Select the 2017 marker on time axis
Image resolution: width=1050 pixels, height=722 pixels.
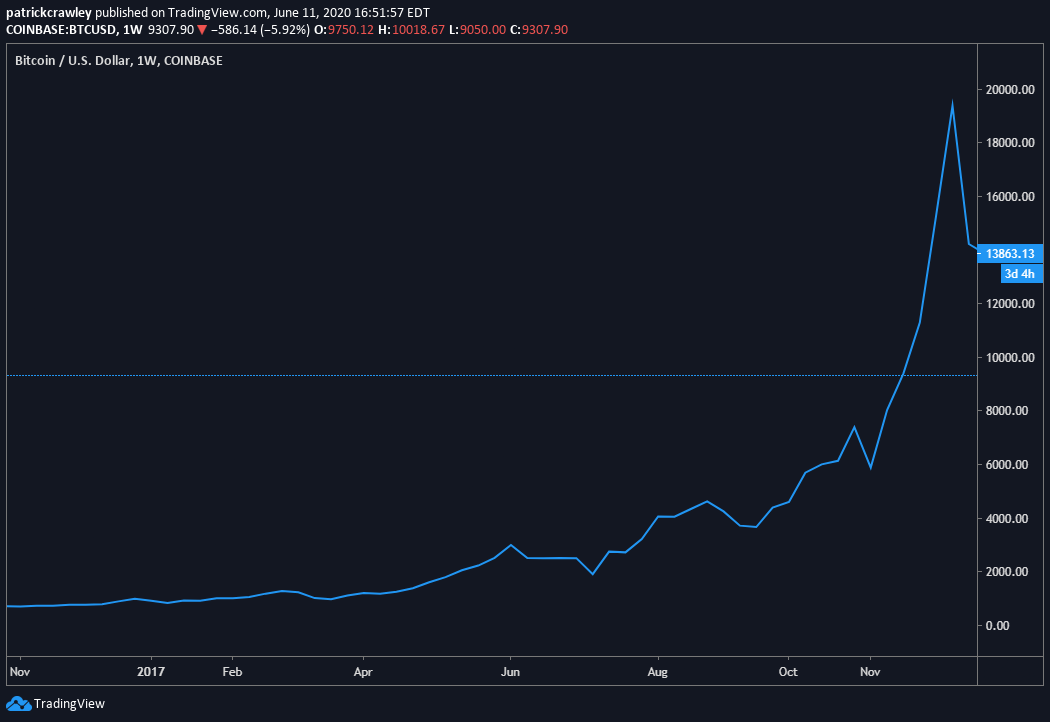[x=151, y=672]
